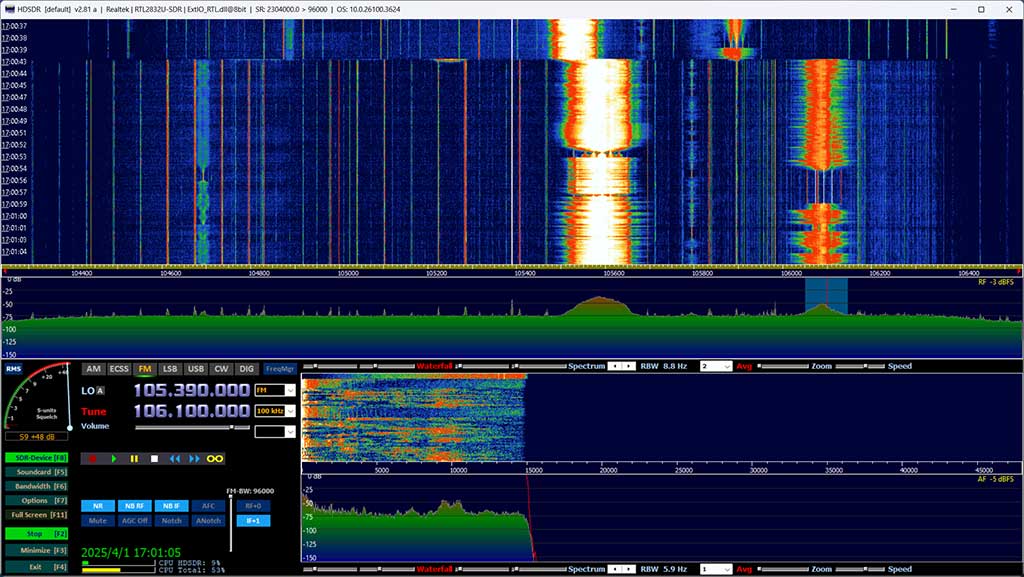Viewport: 1024px width, 577px height.
Task: Click the LO frequency display 105.390.000
Action: click(x=192, y=390)
